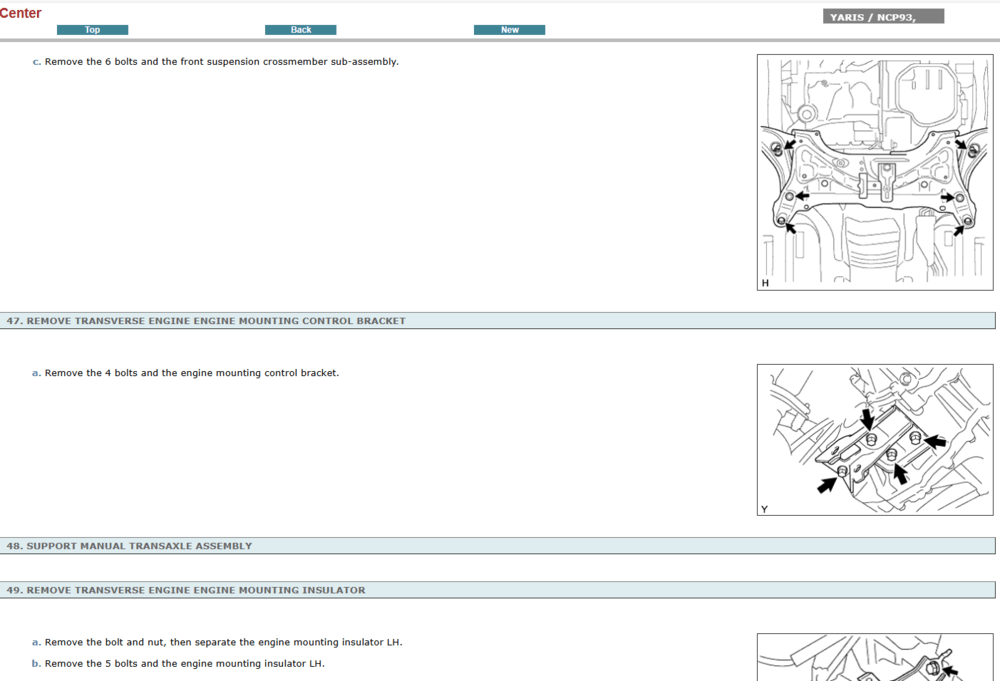Select step a separate insulator LH instruction
Image resolution: width=1000 pixels, height=681 pixels.
[x=218, y=642]
